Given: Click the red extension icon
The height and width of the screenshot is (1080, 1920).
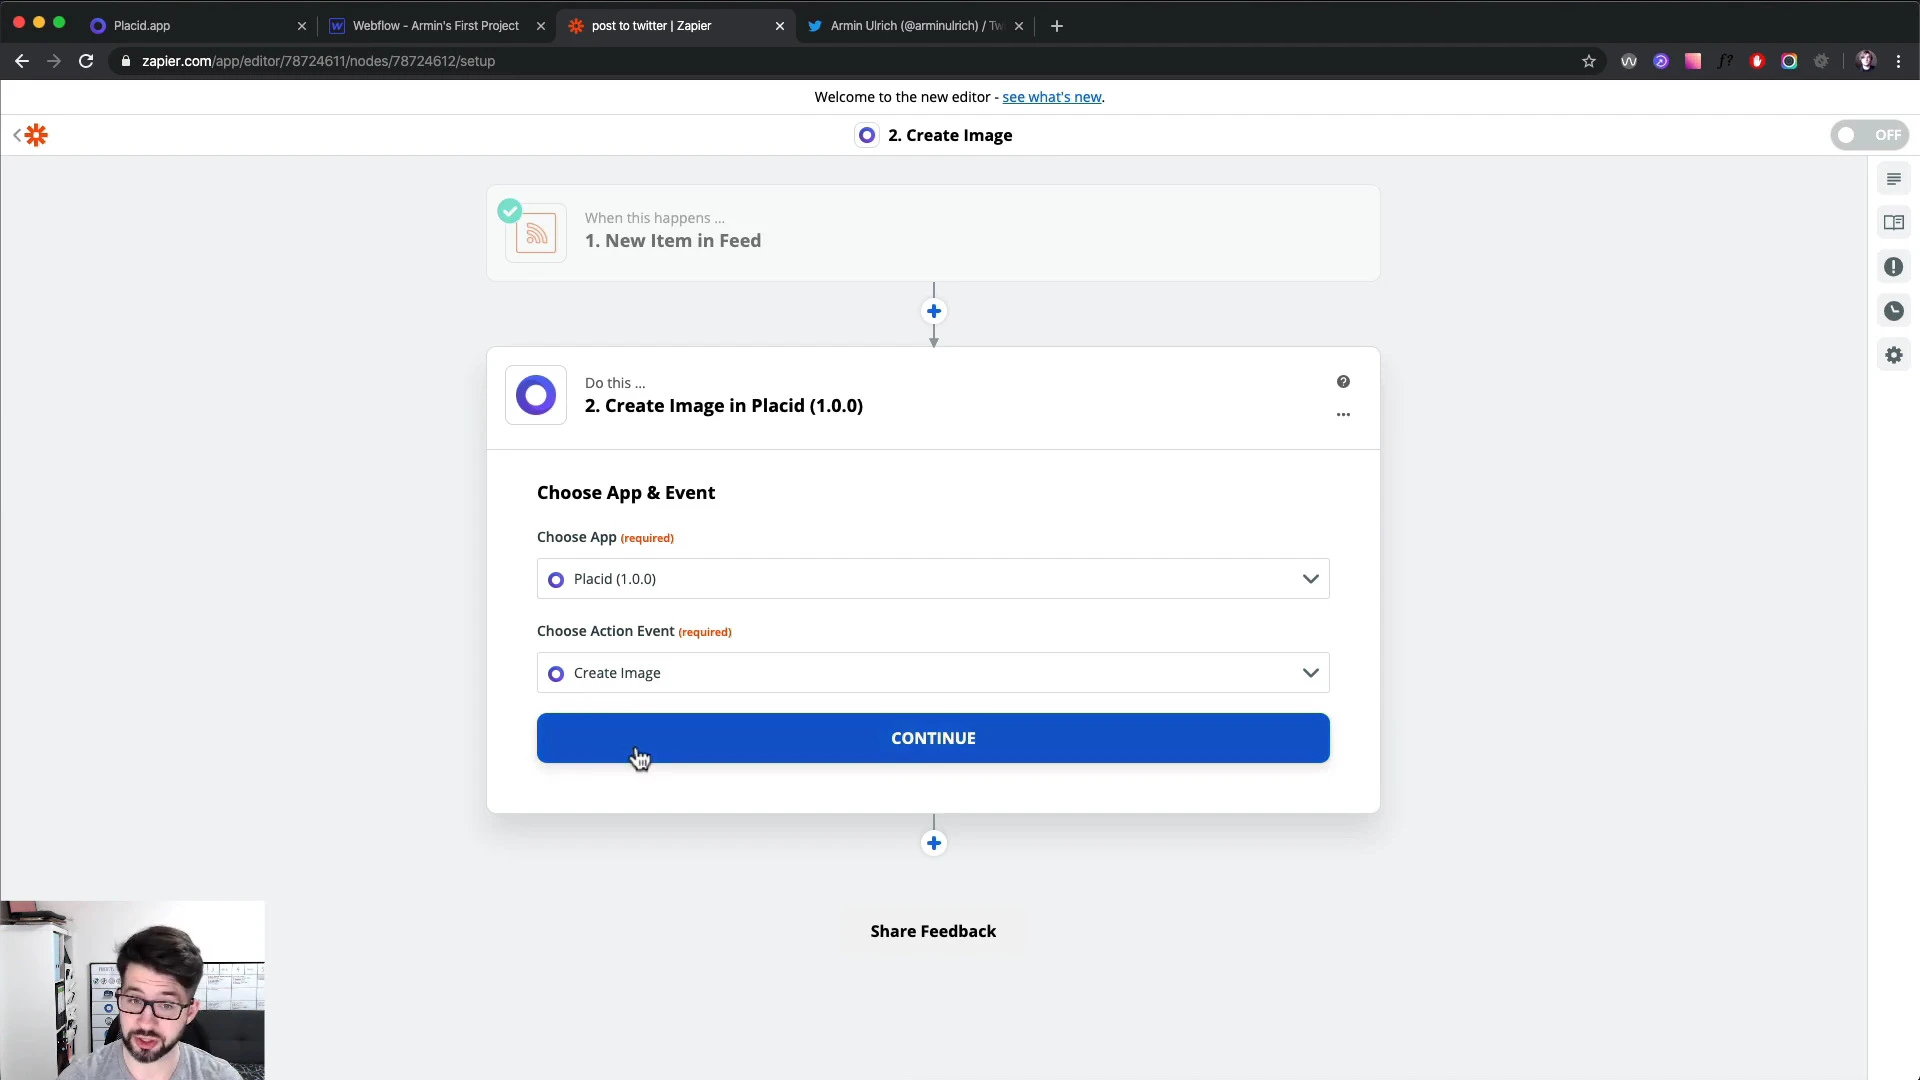Looking at the screenshot, I should [1757, 61].
